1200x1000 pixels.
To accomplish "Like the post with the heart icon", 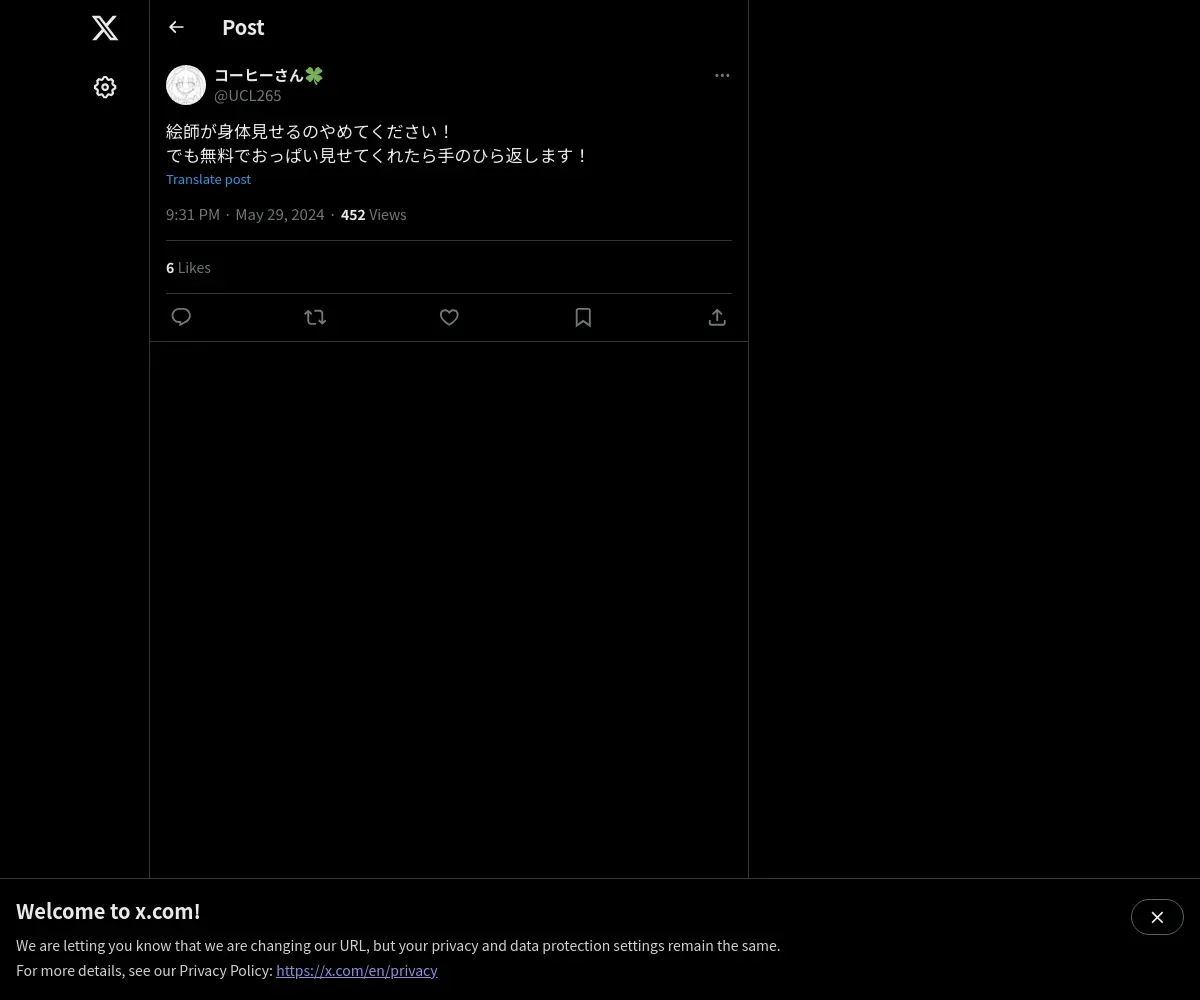I will pyautogui.click(x=449, y=317).
